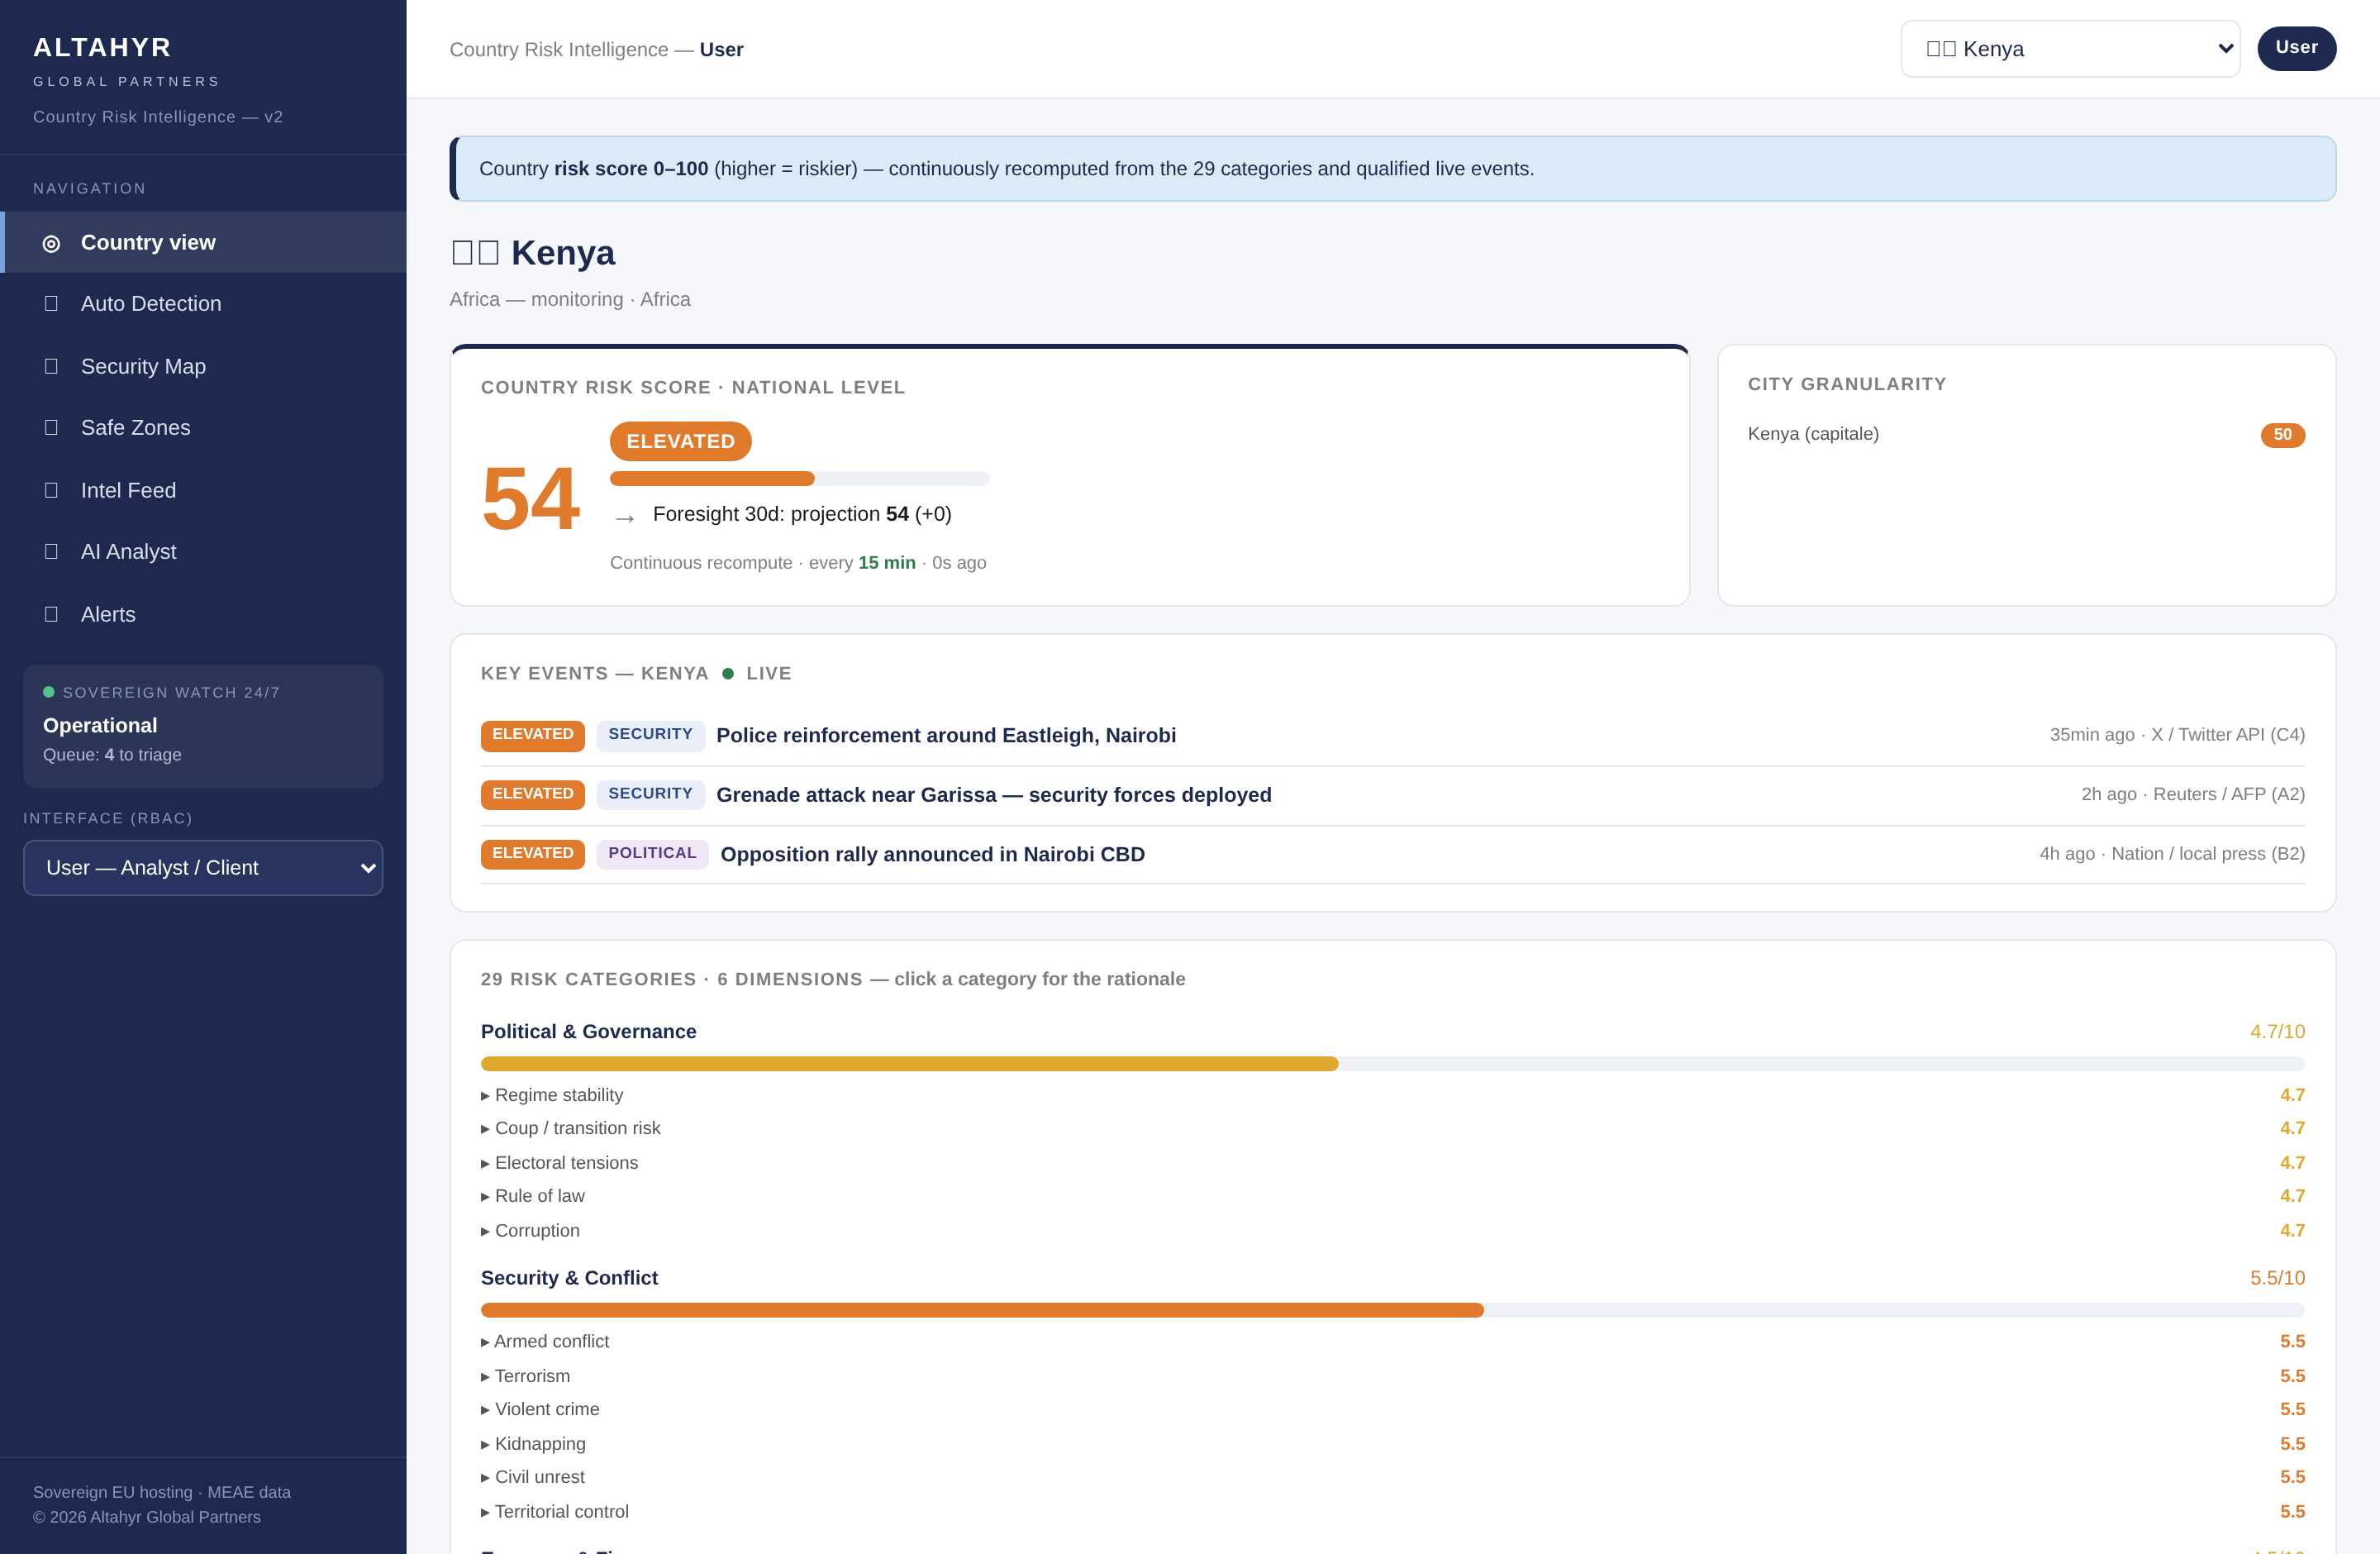This screenshot has height=1554, width=2380.
Task: Expand the Rule of law rationale
Action: click(1393, 1196)
